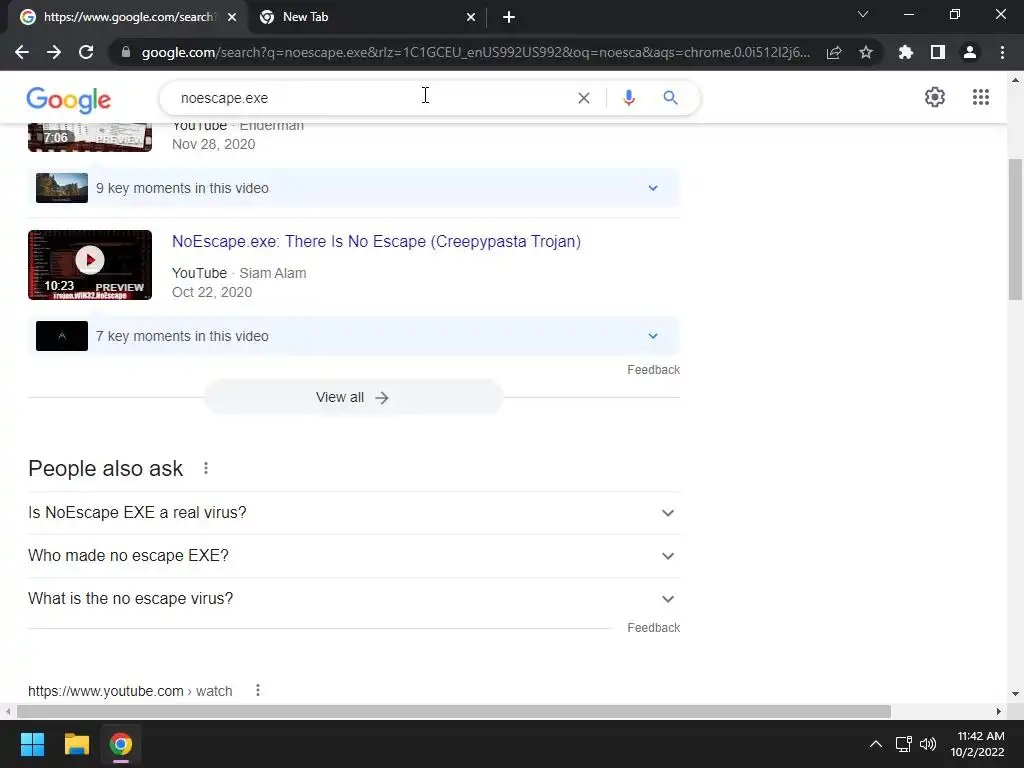The width and height of the screenshot is (1024, 768).
Task: Click the Siam Alam channel name
Action: coord(273,273)
